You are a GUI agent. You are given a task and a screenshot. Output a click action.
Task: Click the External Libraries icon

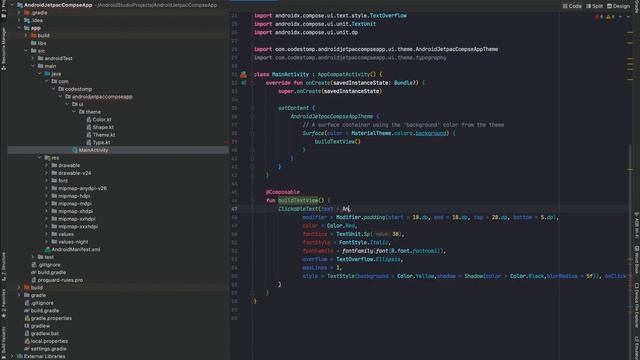pyautogui.click(x=20, y=356)
